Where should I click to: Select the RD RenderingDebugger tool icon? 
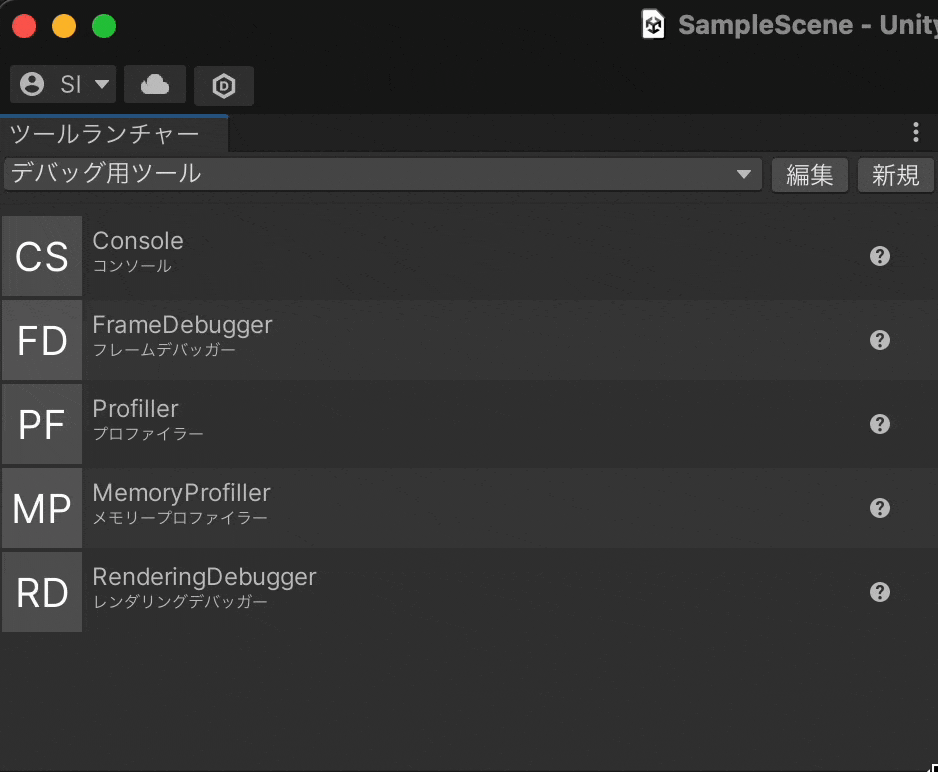pyautogui.click(x=41, y=592)
